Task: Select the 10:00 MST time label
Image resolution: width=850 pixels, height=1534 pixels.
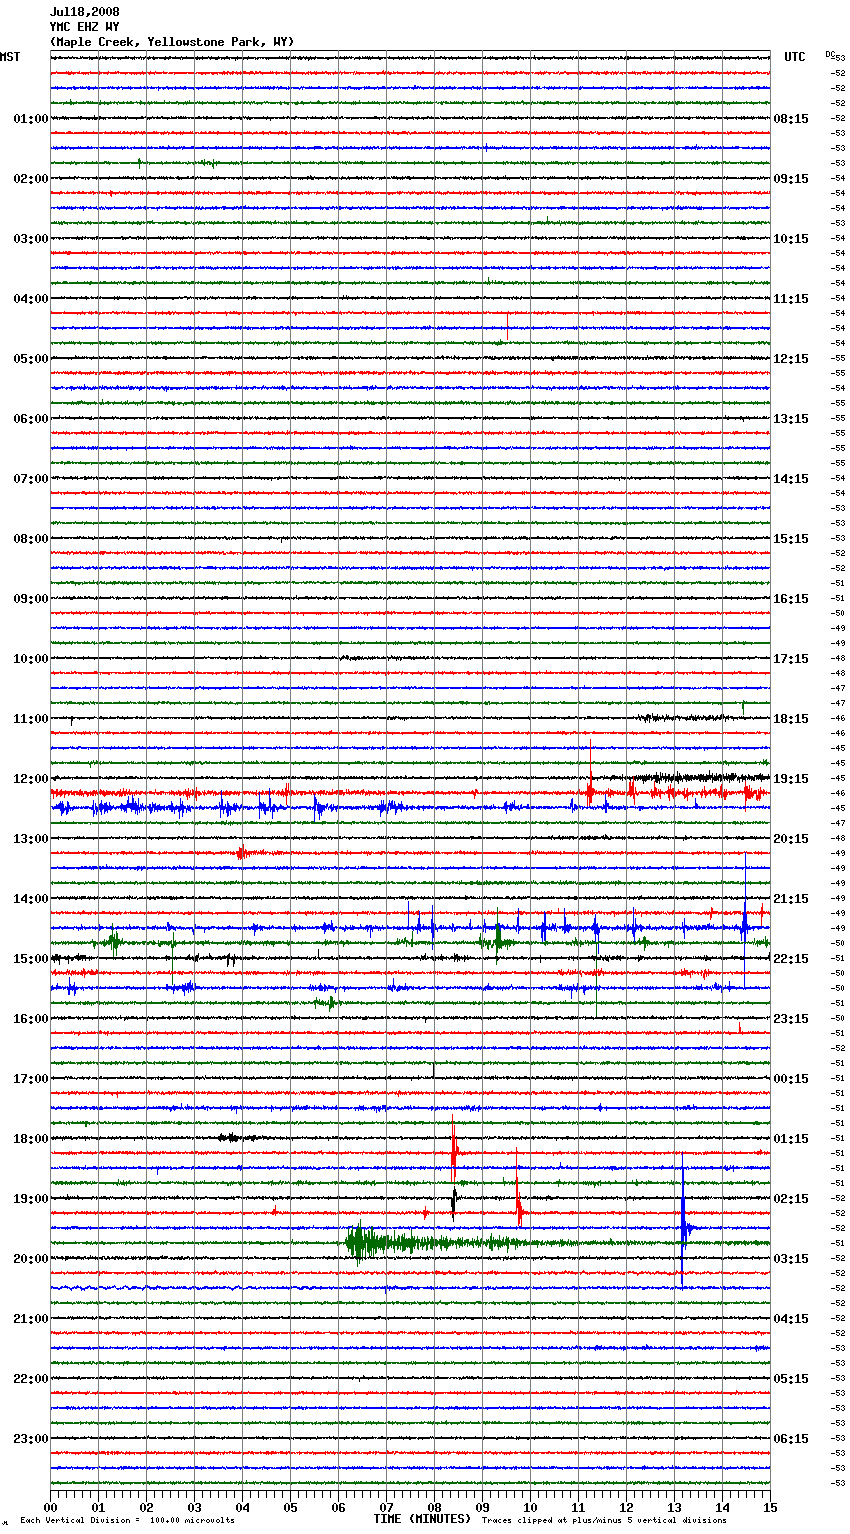Action: coord(31,659)
